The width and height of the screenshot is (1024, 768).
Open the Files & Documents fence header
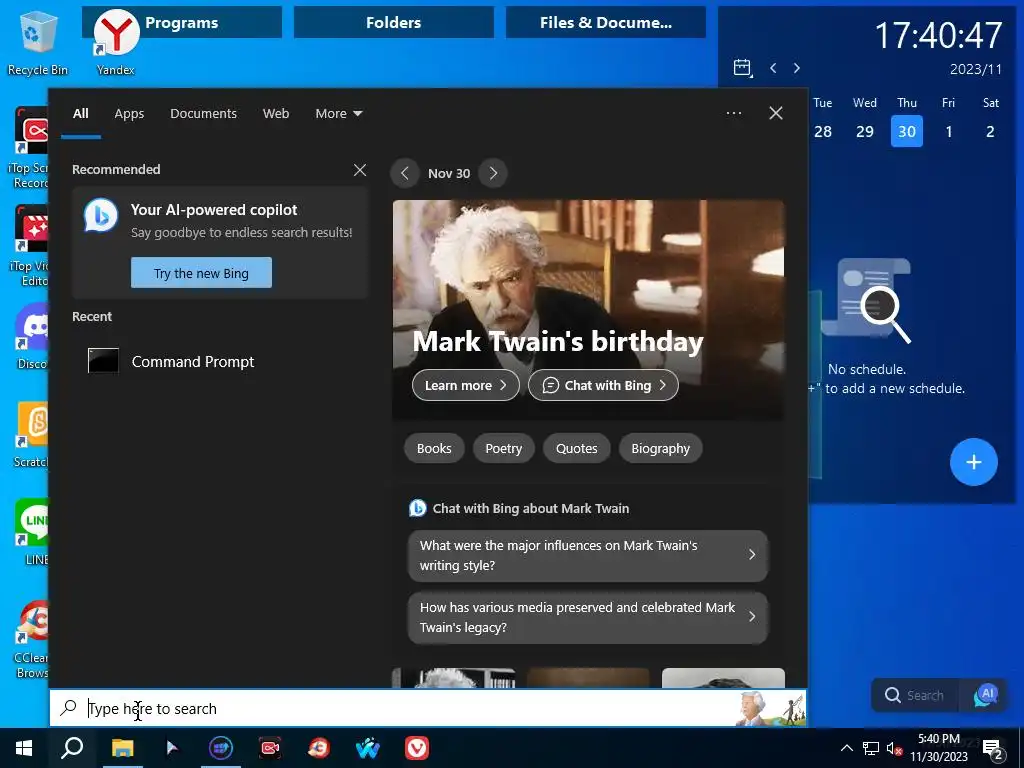tap(606, 22)
